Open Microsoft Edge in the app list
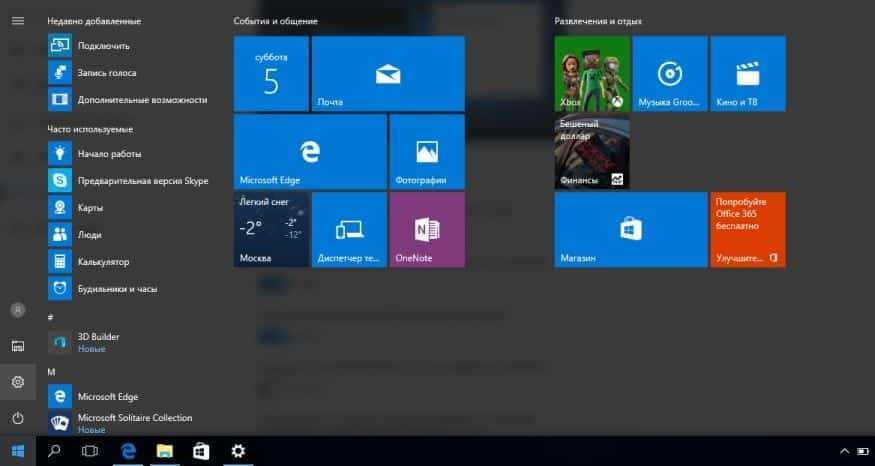This screenshot has height=466, width=875. pos(128,396)
